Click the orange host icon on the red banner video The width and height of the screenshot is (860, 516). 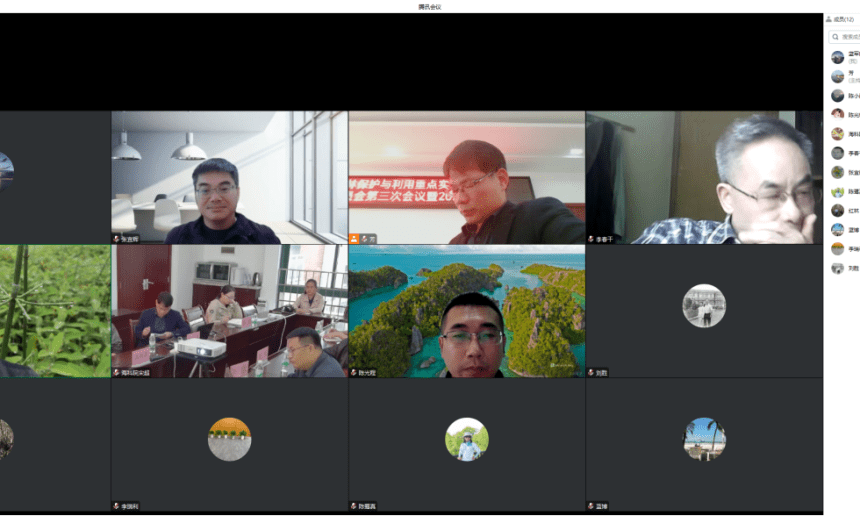(x=355, y=239)
